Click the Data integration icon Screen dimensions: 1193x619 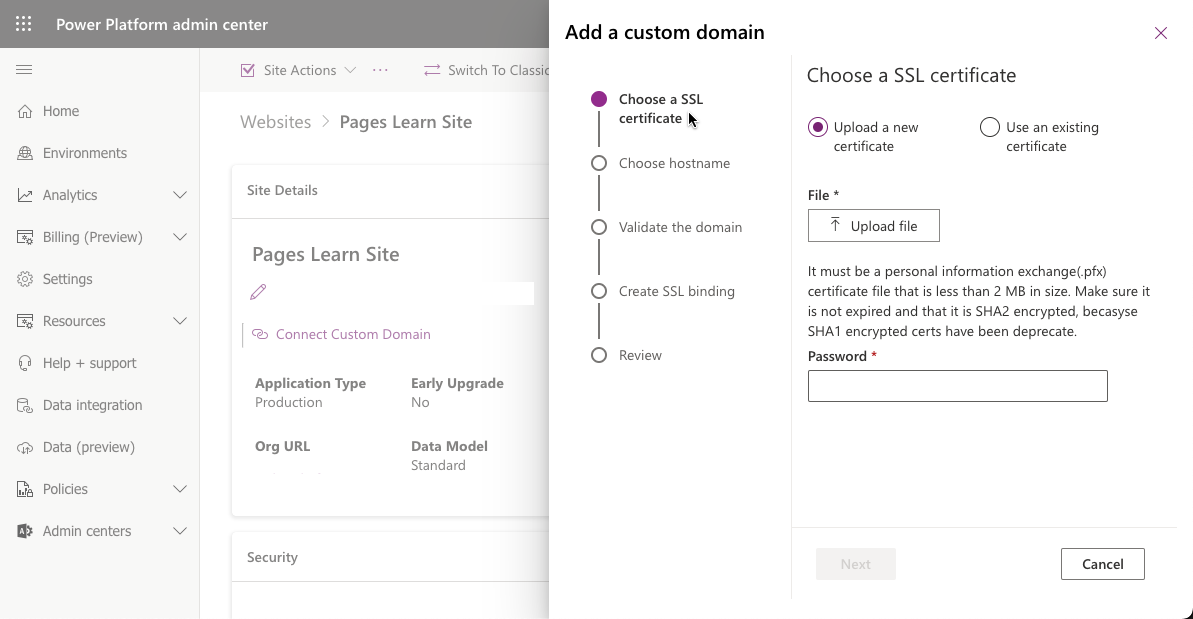click(25, 405)
